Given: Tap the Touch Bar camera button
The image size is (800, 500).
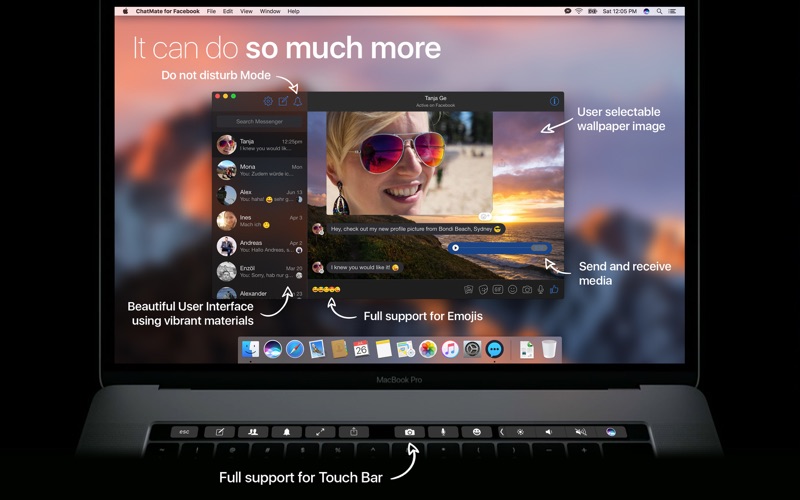Looking at the screenshot, I should click(x=410, y=432).
